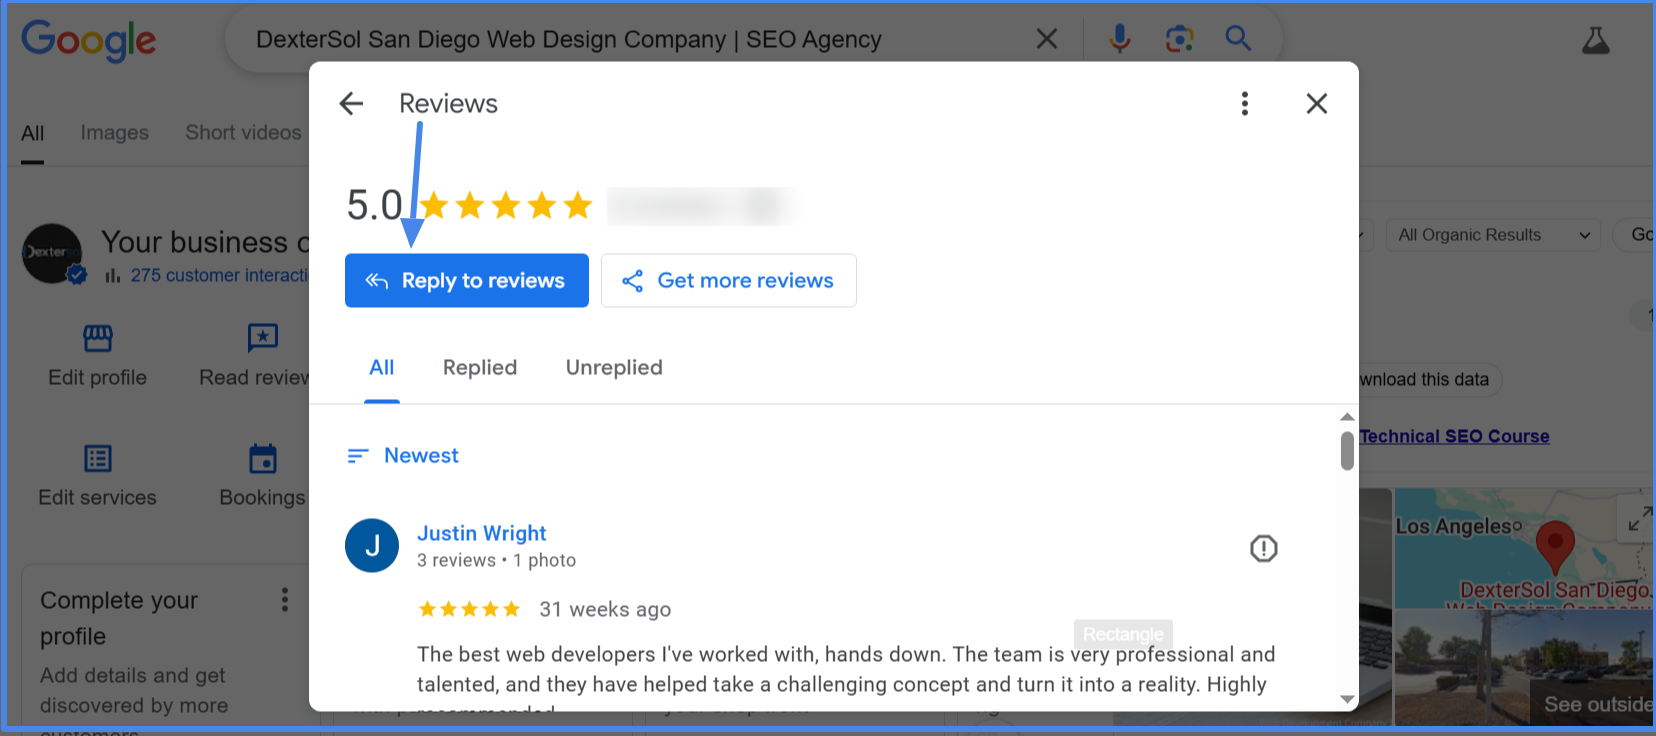
Task: Click Download this data button
Action: pos(1430,379)
